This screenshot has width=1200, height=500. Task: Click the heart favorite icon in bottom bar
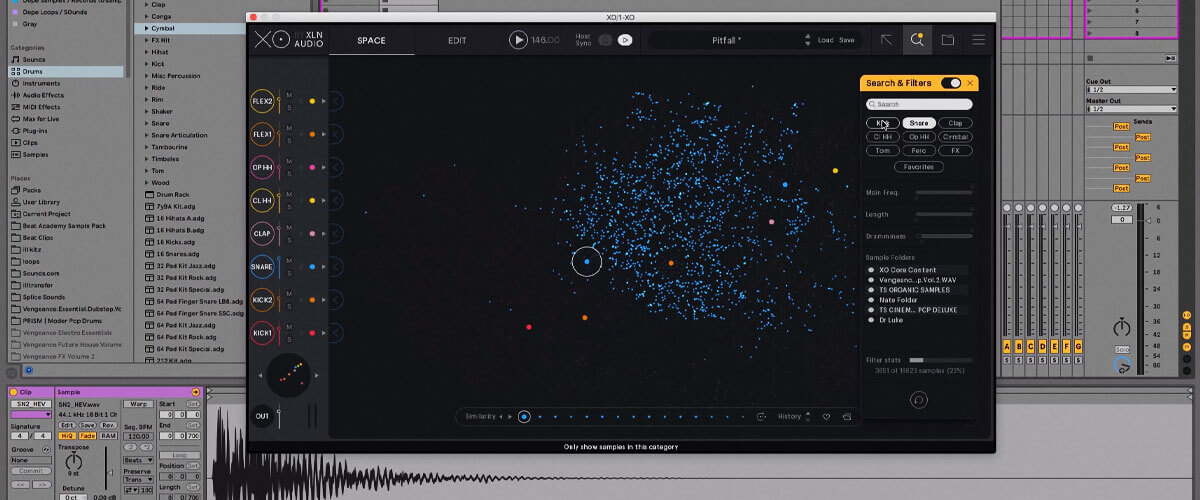826,416
